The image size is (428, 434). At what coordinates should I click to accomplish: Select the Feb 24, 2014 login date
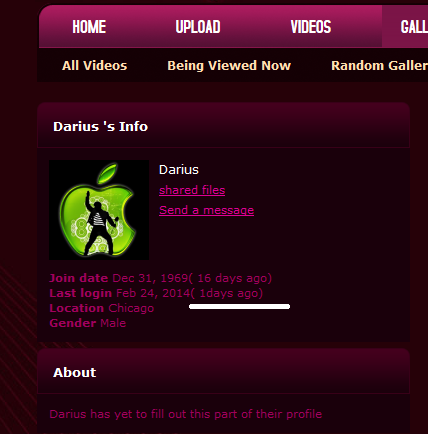coord(153,293)
